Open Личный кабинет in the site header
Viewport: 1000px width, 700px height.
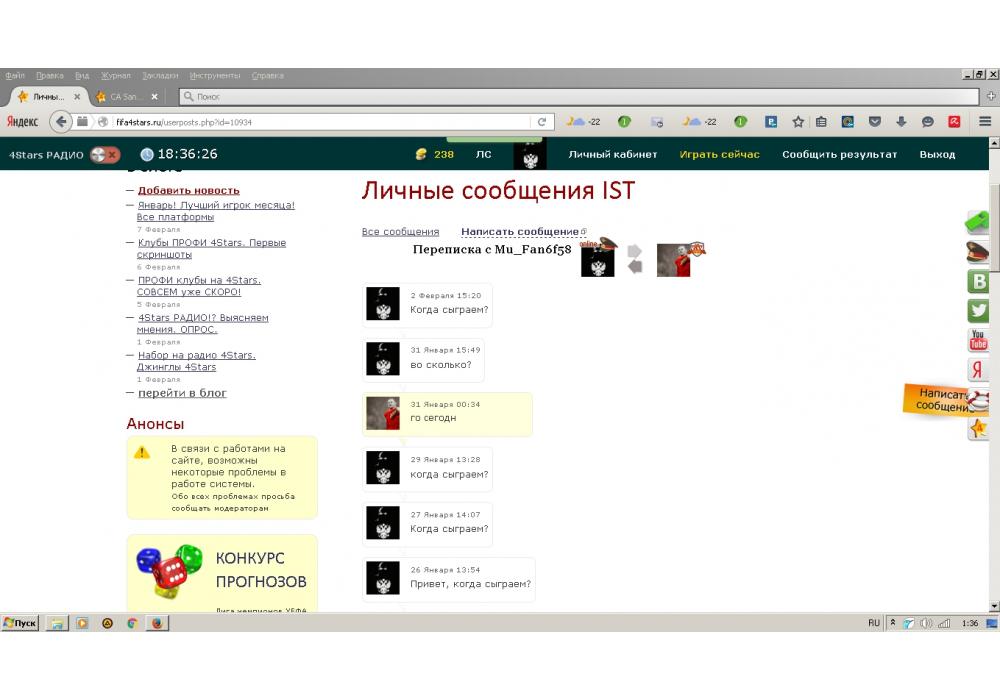click(613, 154)
